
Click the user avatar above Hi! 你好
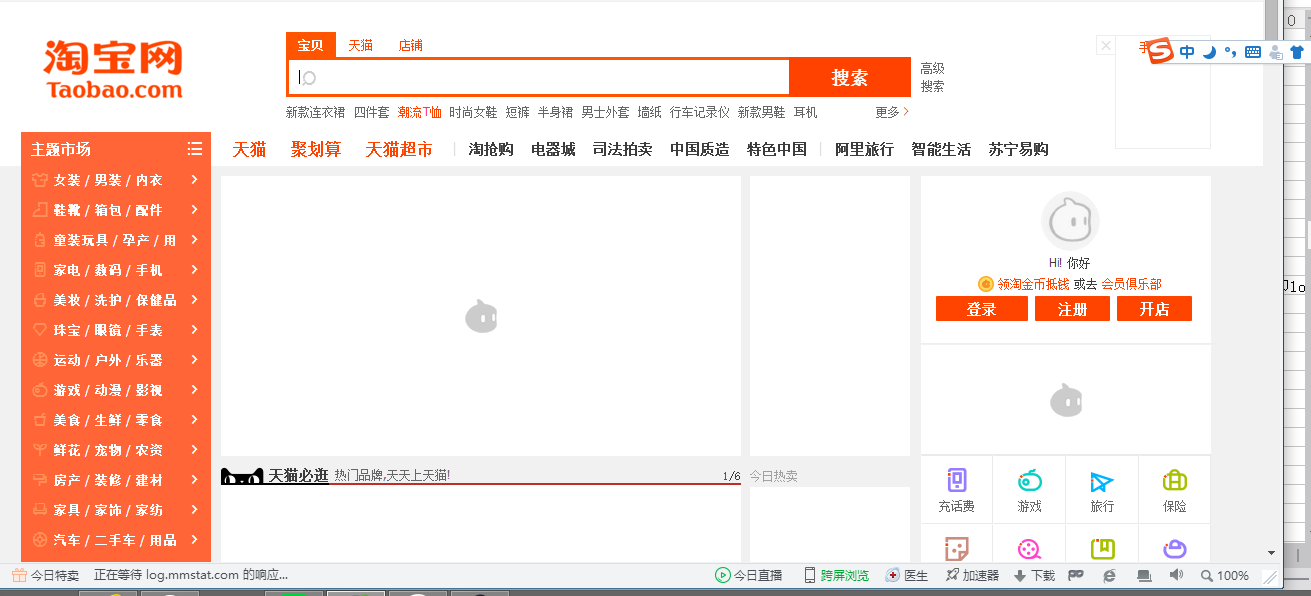[1070, 221]
